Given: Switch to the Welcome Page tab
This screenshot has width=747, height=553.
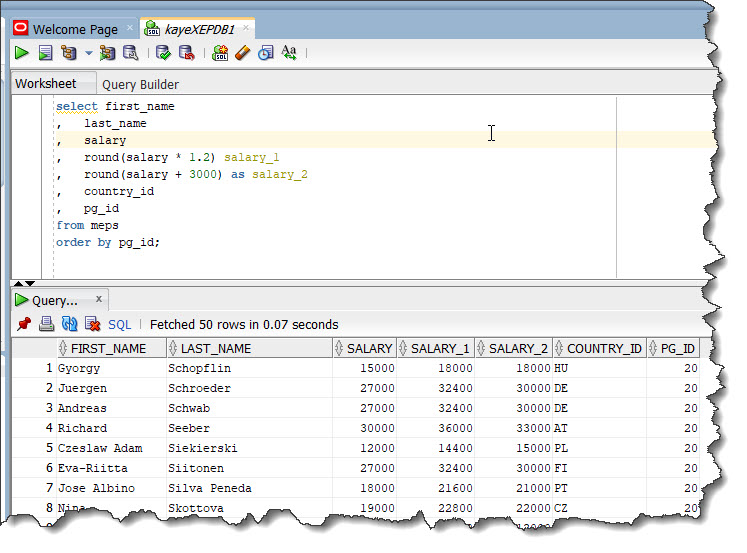Looking at the screenshot, I should (75, 30).
